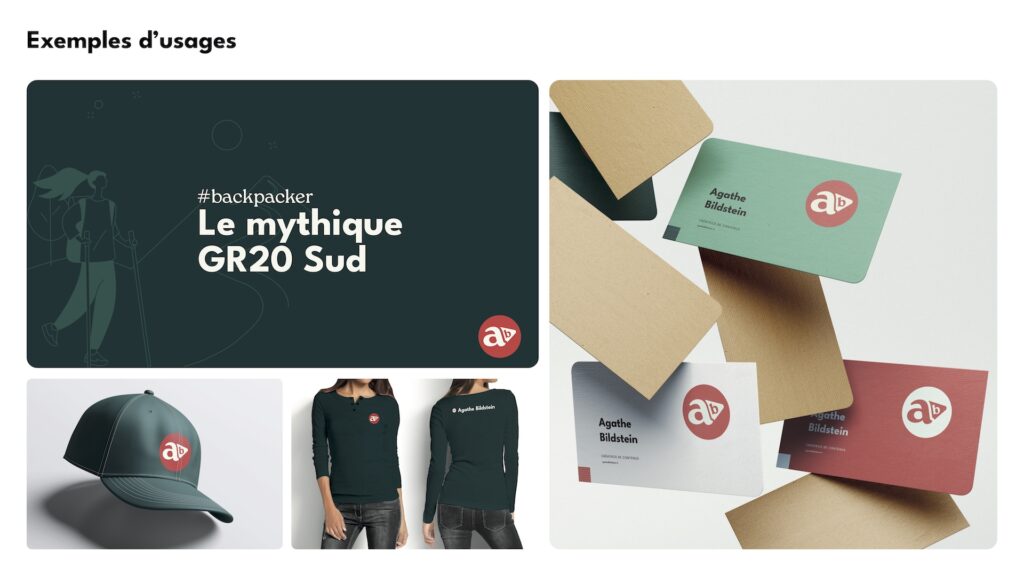
Task: Click the red logo on the white business card
Action: point(706,411)
